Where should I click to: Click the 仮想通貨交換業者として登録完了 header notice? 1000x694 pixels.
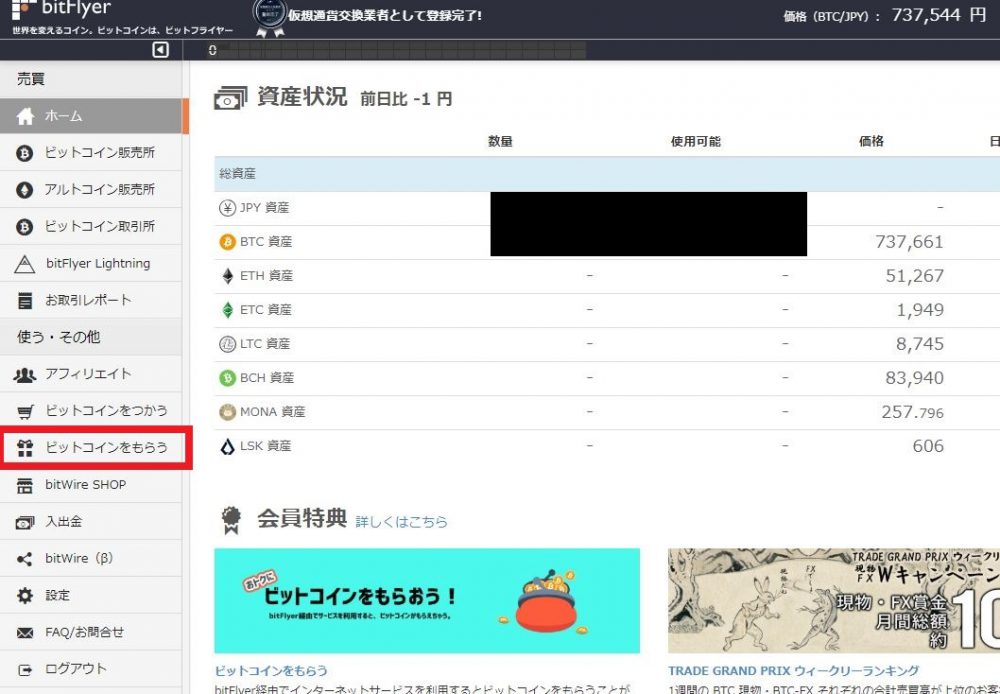point(385,15)
